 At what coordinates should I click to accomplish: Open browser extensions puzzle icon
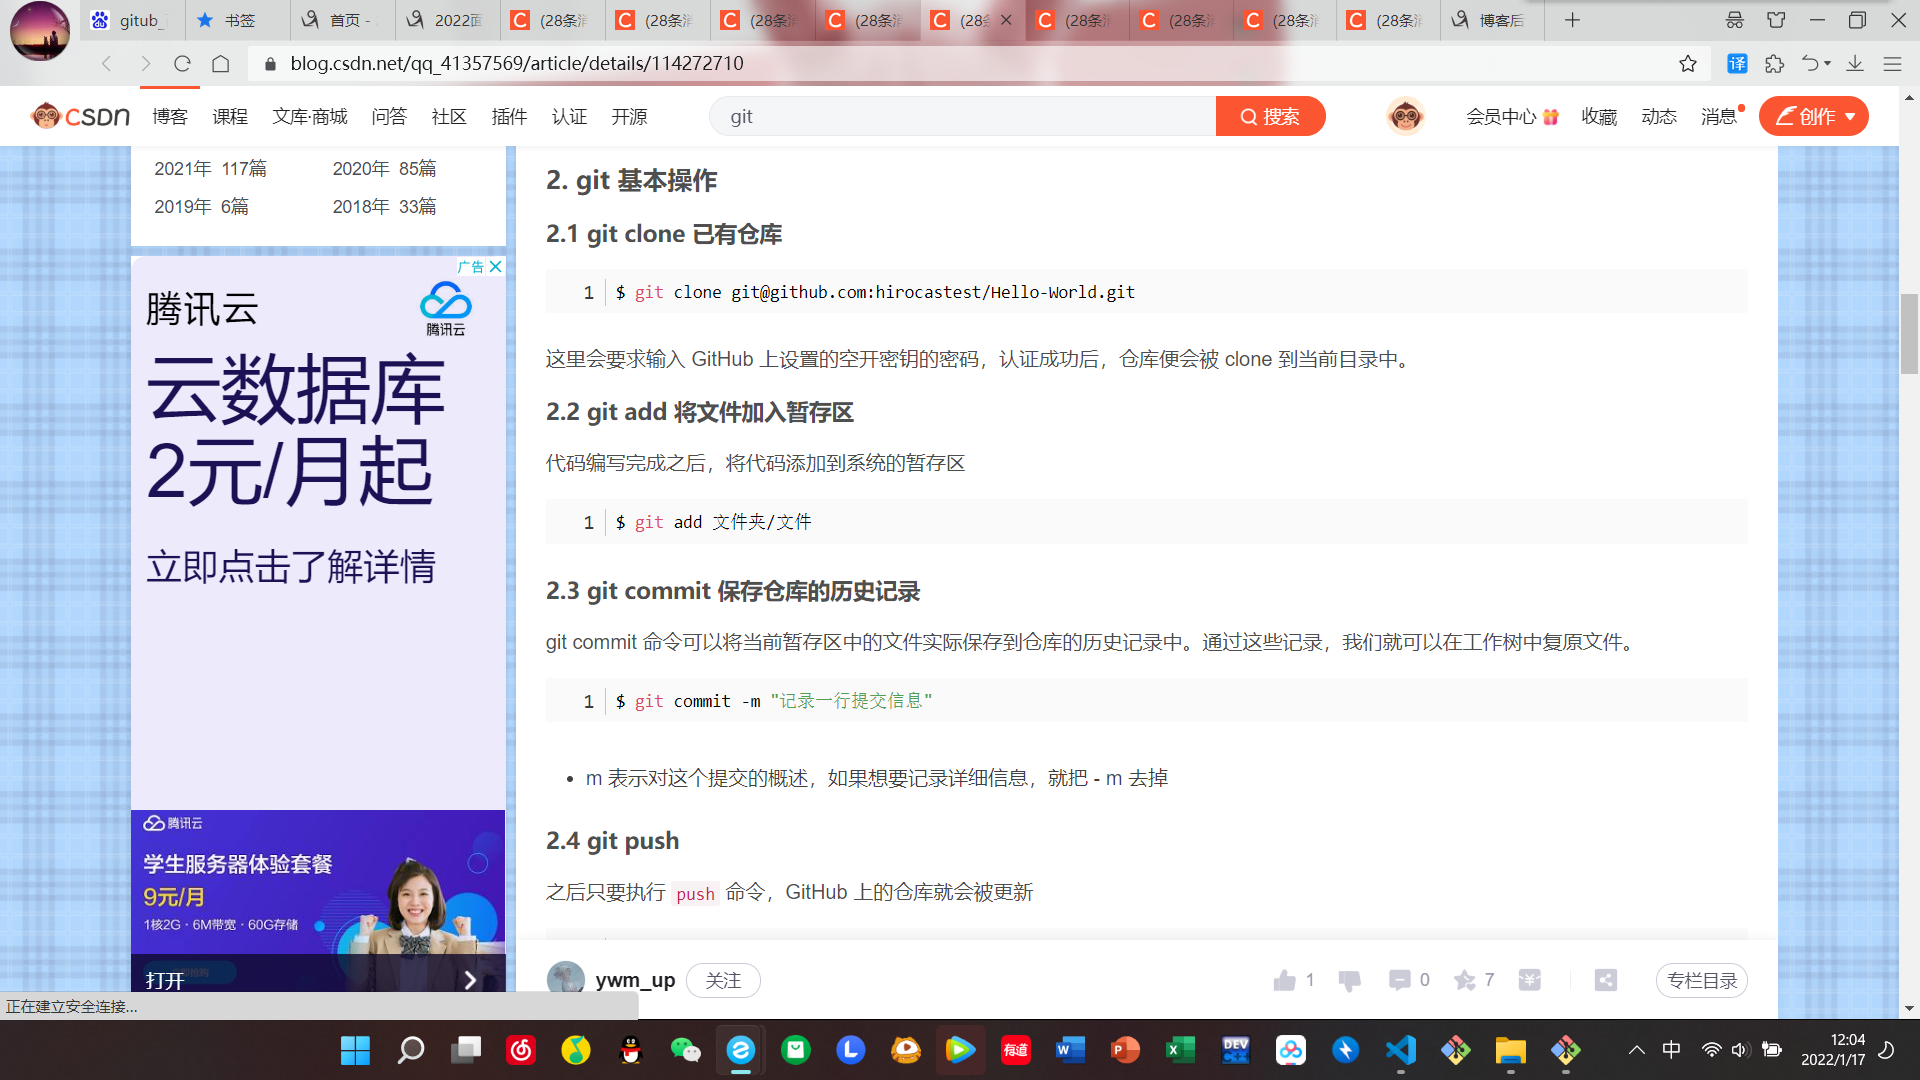point(1775,64)
